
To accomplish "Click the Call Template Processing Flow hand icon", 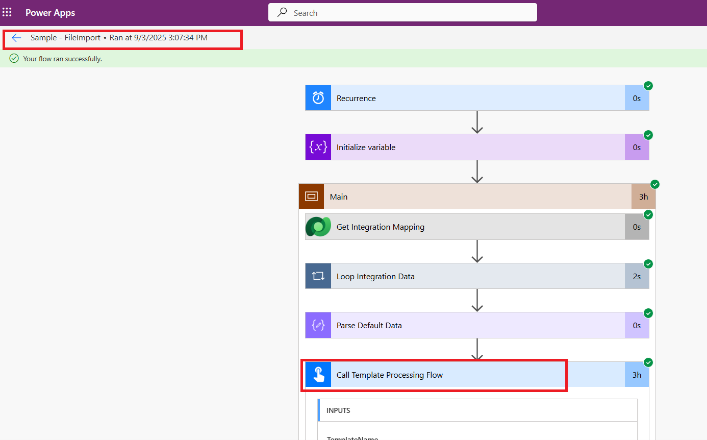I will (317, 375).
